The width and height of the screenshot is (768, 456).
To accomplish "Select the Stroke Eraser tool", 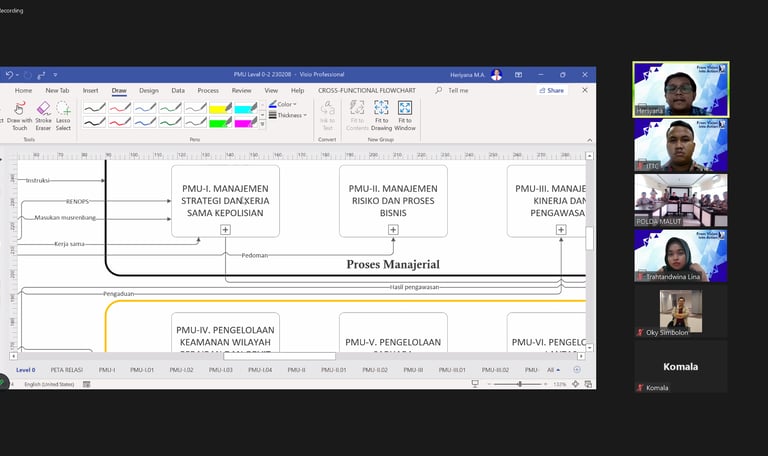I will coord(43,116).
